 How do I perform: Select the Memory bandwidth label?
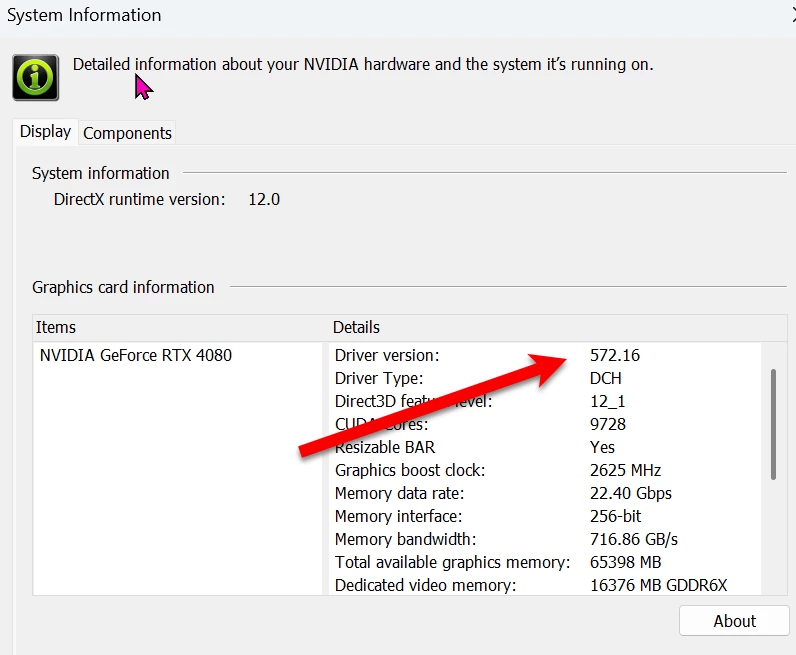(x=406, y=539)
